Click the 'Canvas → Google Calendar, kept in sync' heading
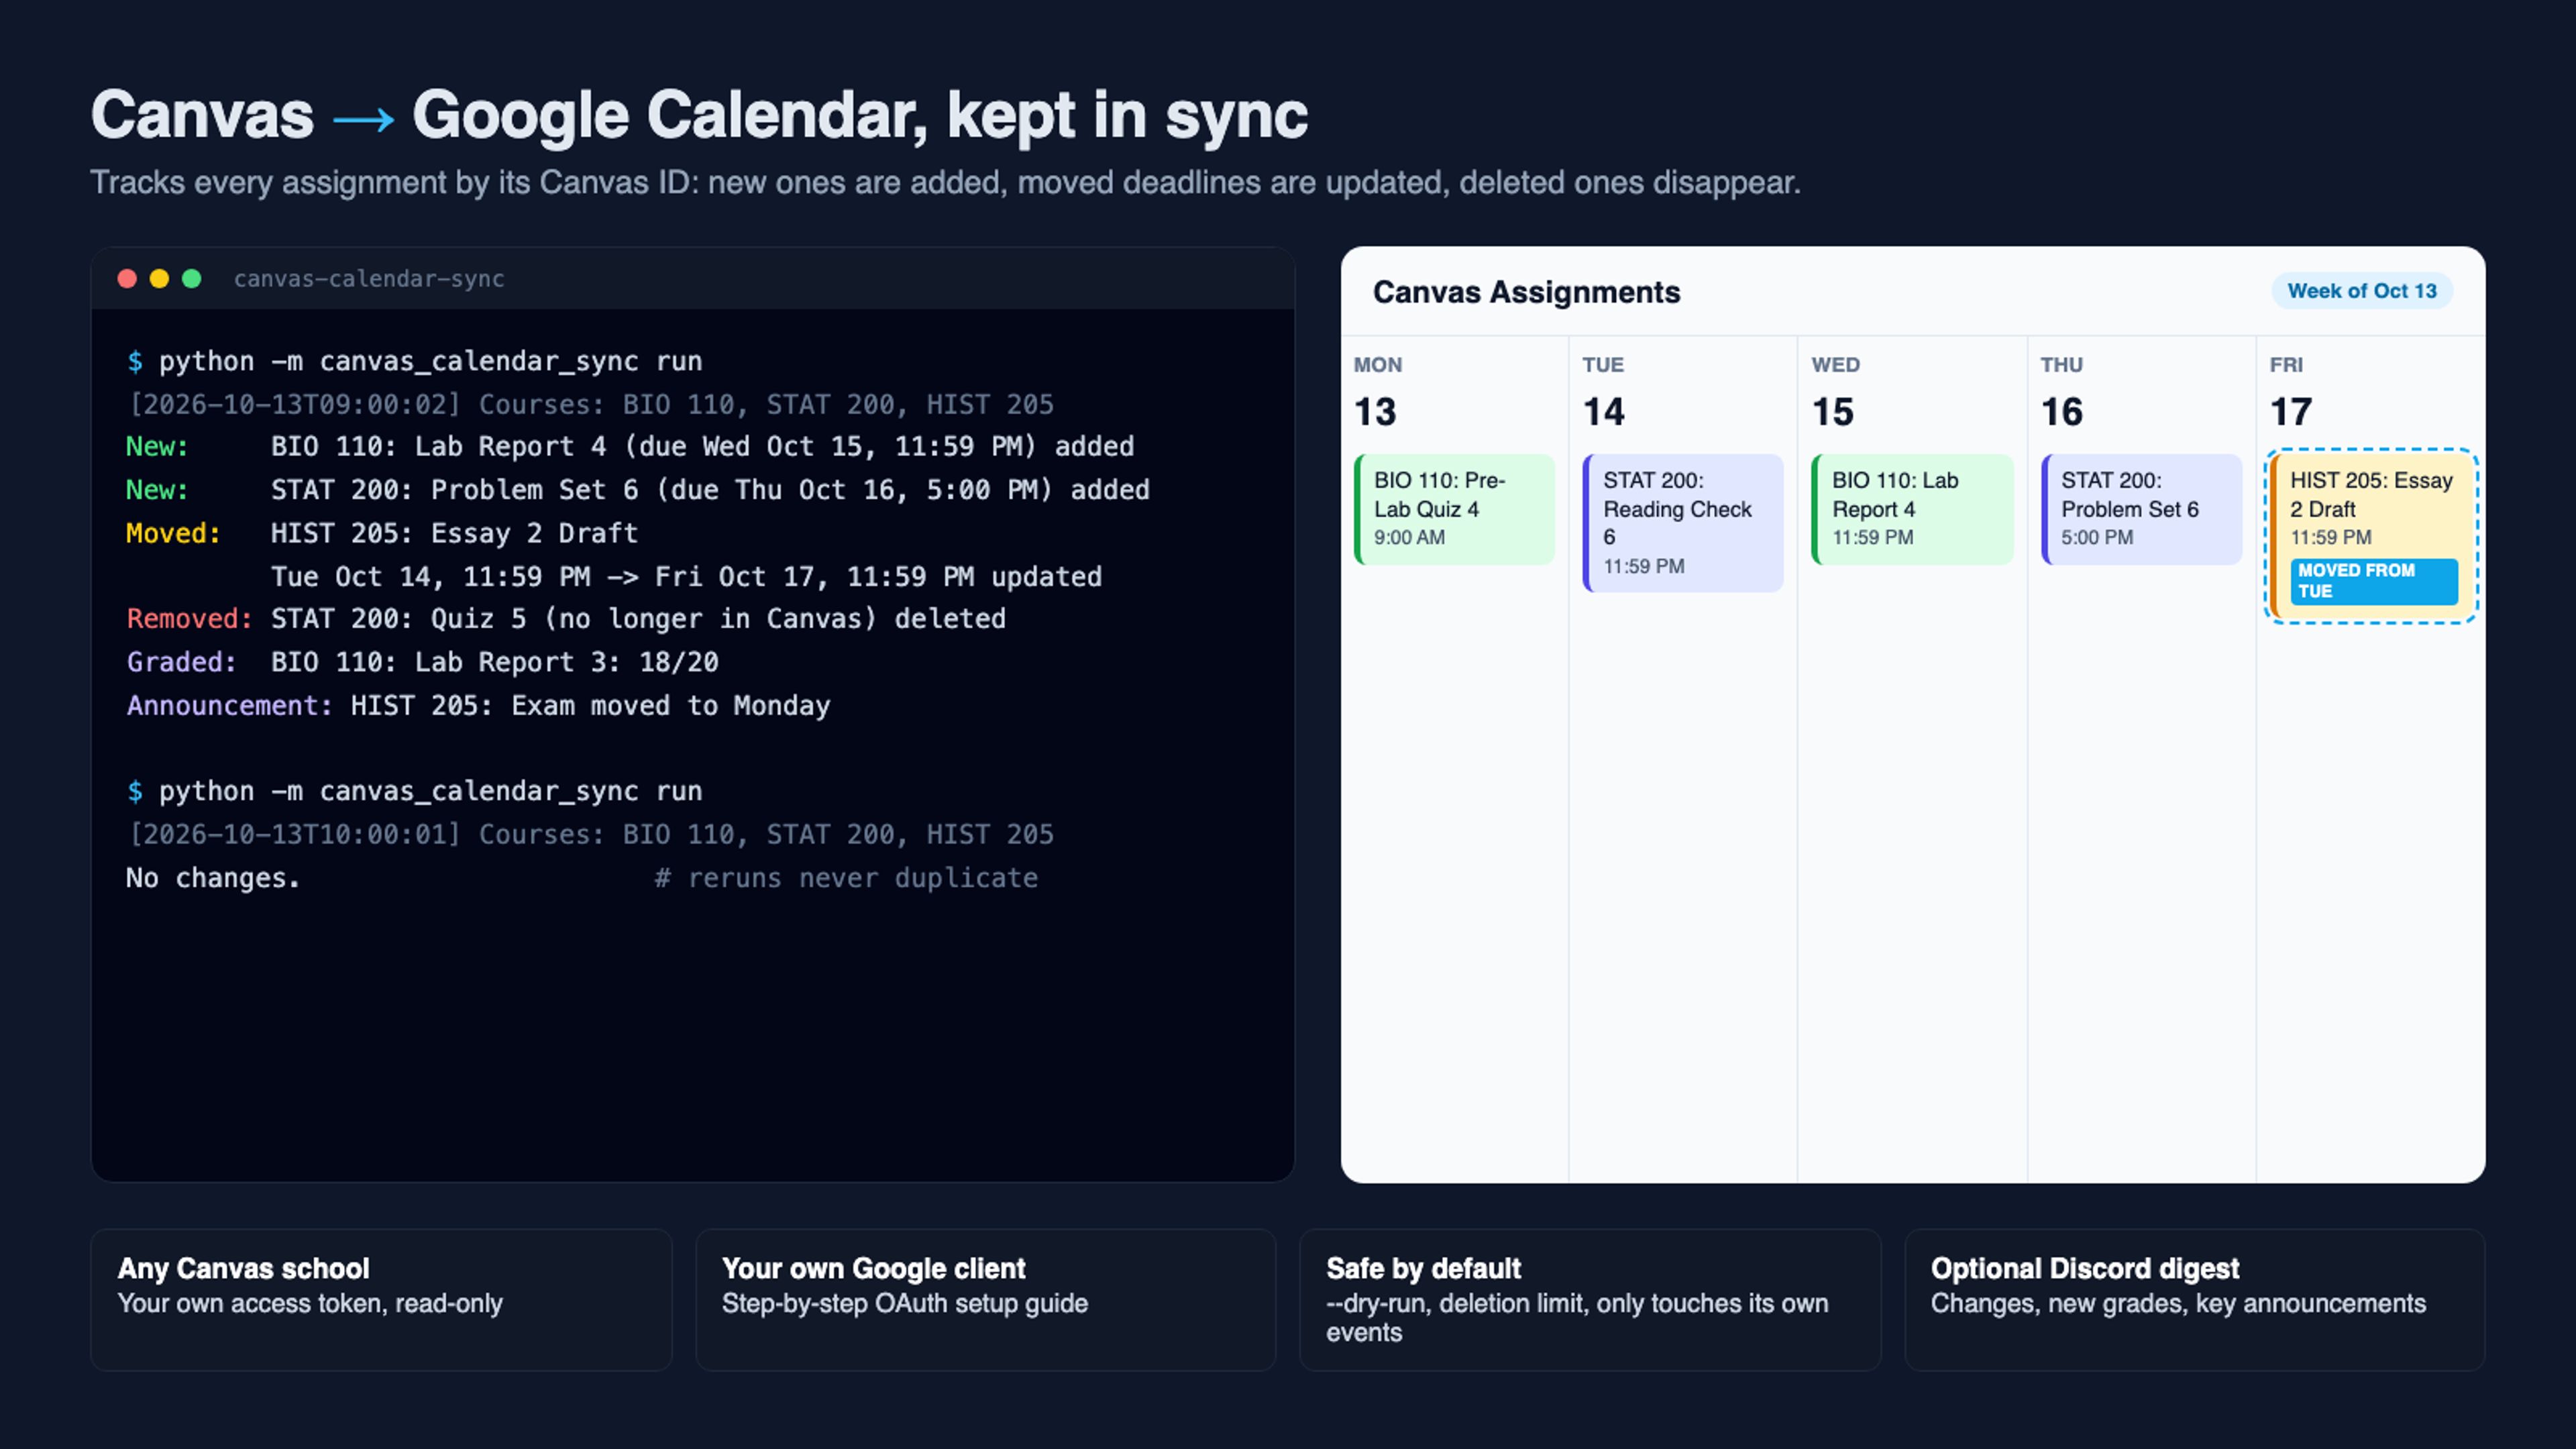 (x=699, y=116)
